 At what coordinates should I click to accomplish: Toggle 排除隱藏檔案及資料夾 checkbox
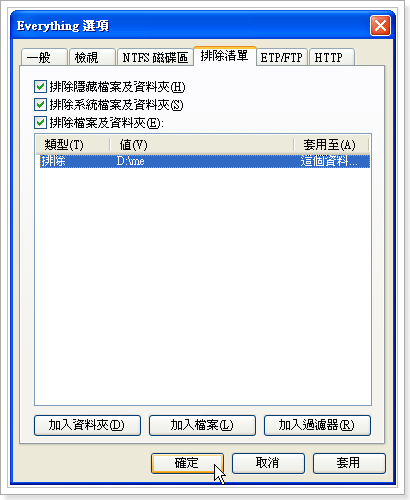point(40,87)
